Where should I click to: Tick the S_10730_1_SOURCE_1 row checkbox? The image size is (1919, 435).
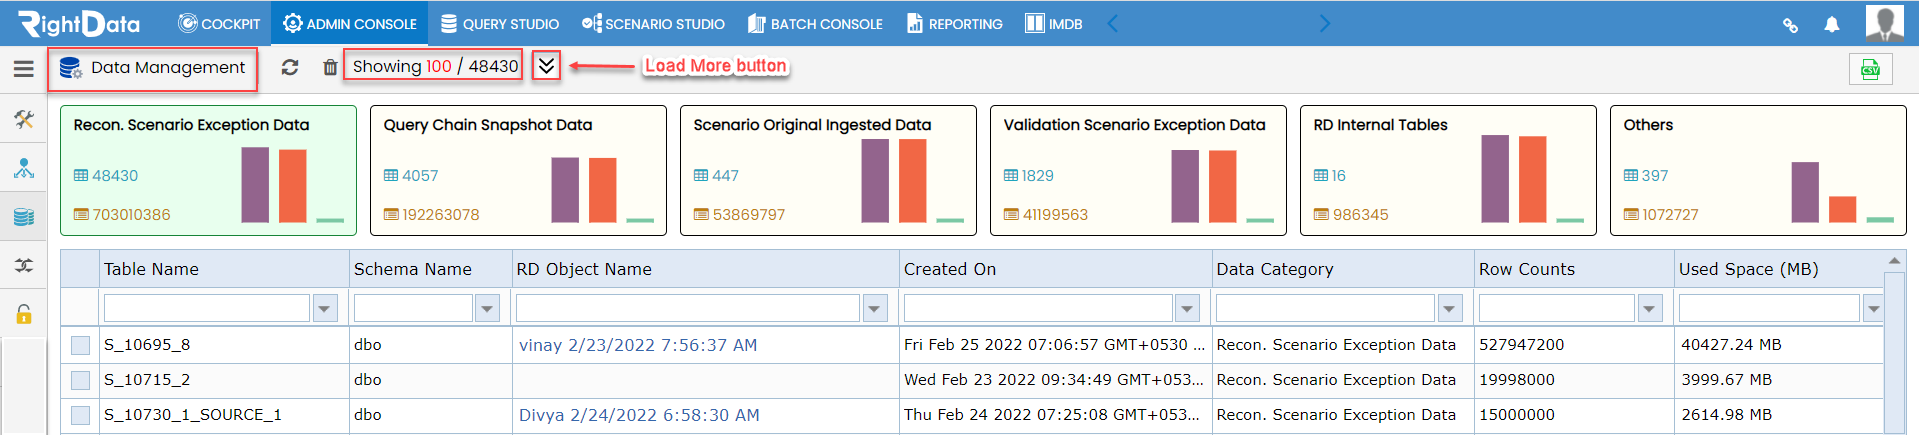(x=81, y=415)
